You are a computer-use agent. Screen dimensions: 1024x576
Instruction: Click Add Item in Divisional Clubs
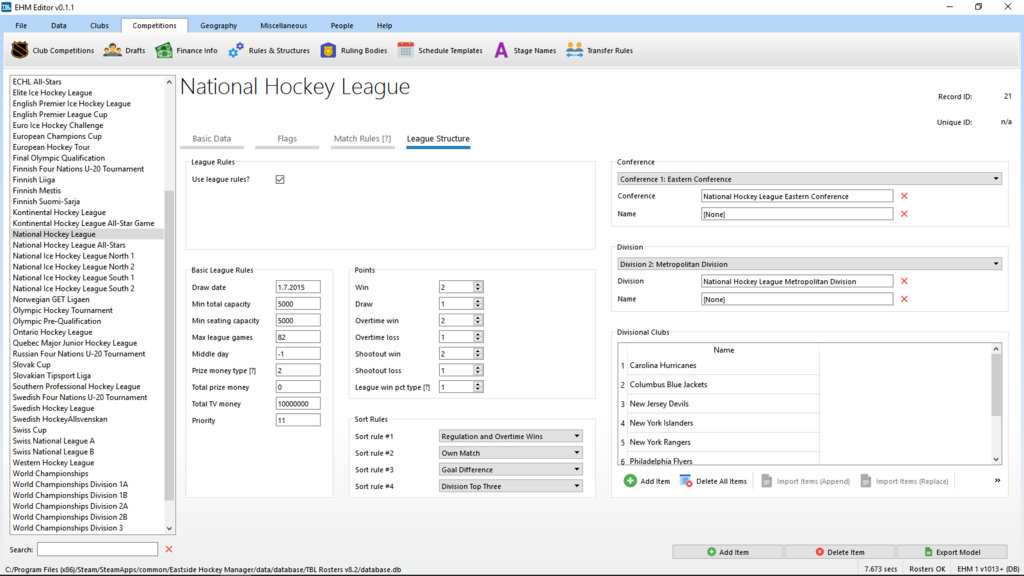(x=647, y=481)
